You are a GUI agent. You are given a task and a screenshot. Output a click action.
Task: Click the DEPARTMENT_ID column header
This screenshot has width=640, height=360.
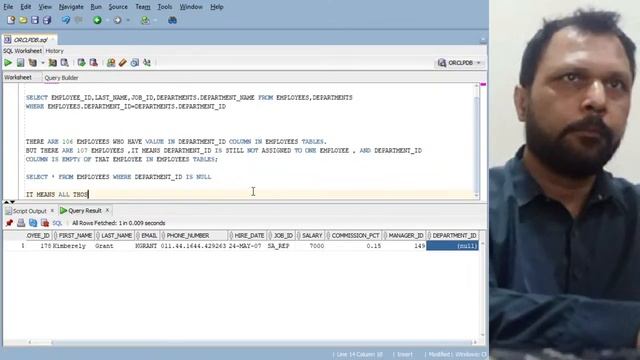[x=454, y=236]
